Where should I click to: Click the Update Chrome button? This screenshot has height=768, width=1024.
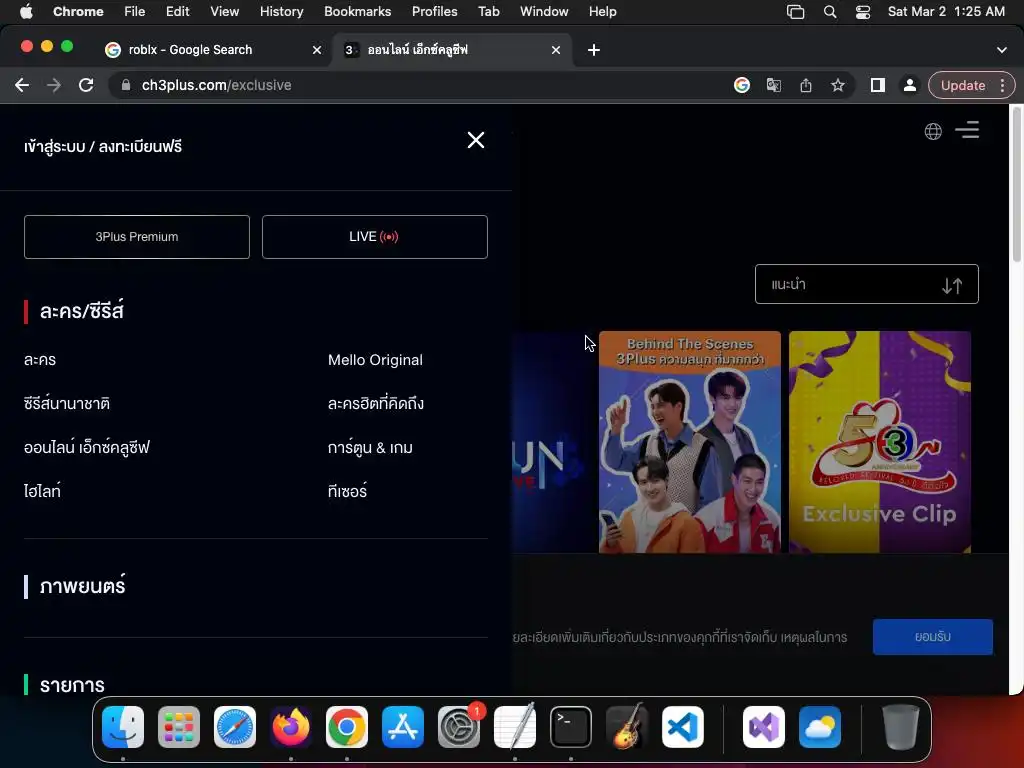pos(963,86)
